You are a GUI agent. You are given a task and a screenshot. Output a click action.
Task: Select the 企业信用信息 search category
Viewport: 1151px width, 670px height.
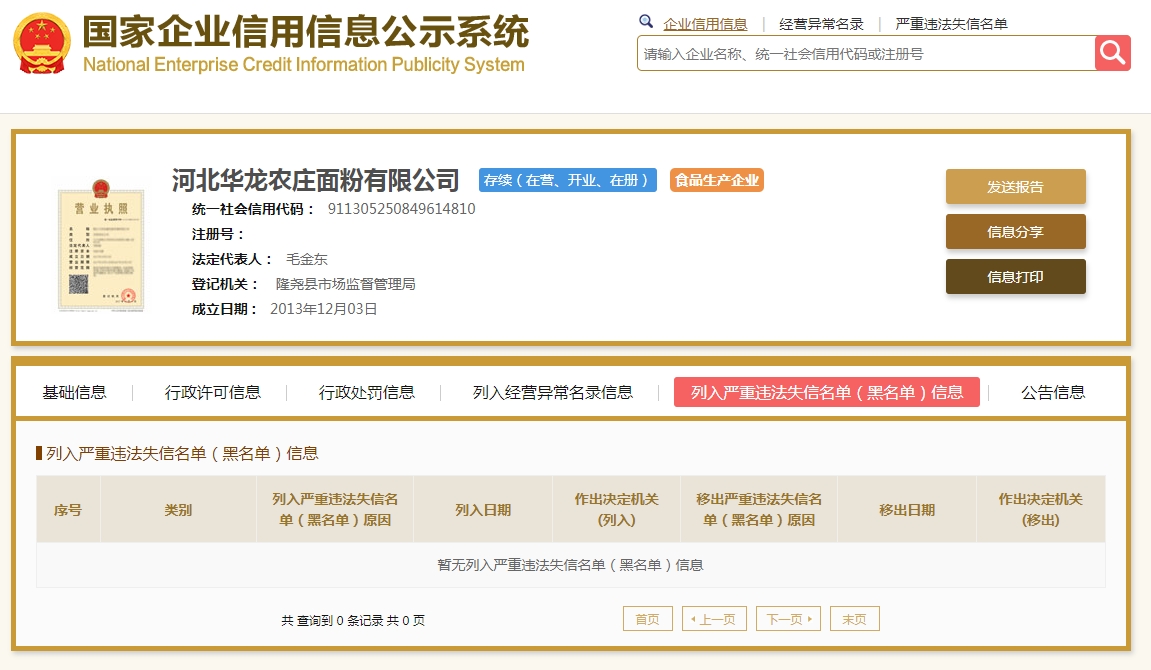(x=705, y=24)
